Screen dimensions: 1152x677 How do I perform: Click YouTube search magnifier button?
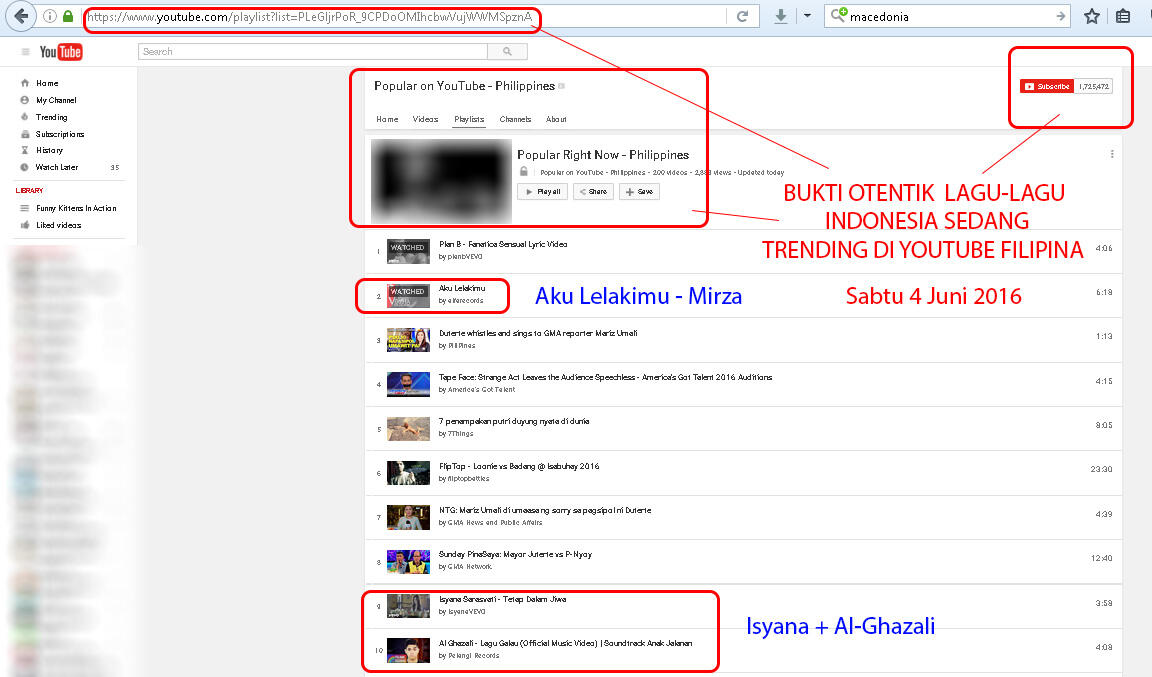pos(507,51)
